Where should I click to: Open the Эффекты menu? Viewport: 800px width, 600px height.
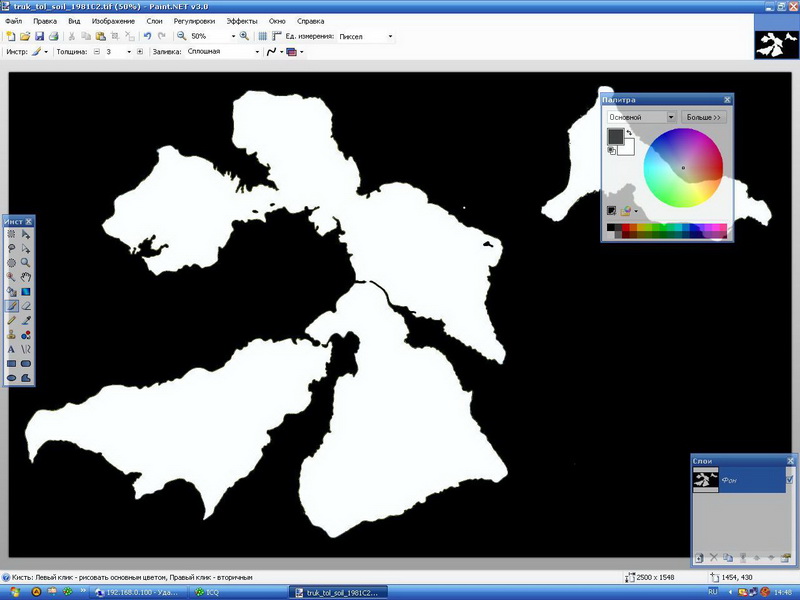click(x=241, y=21)
